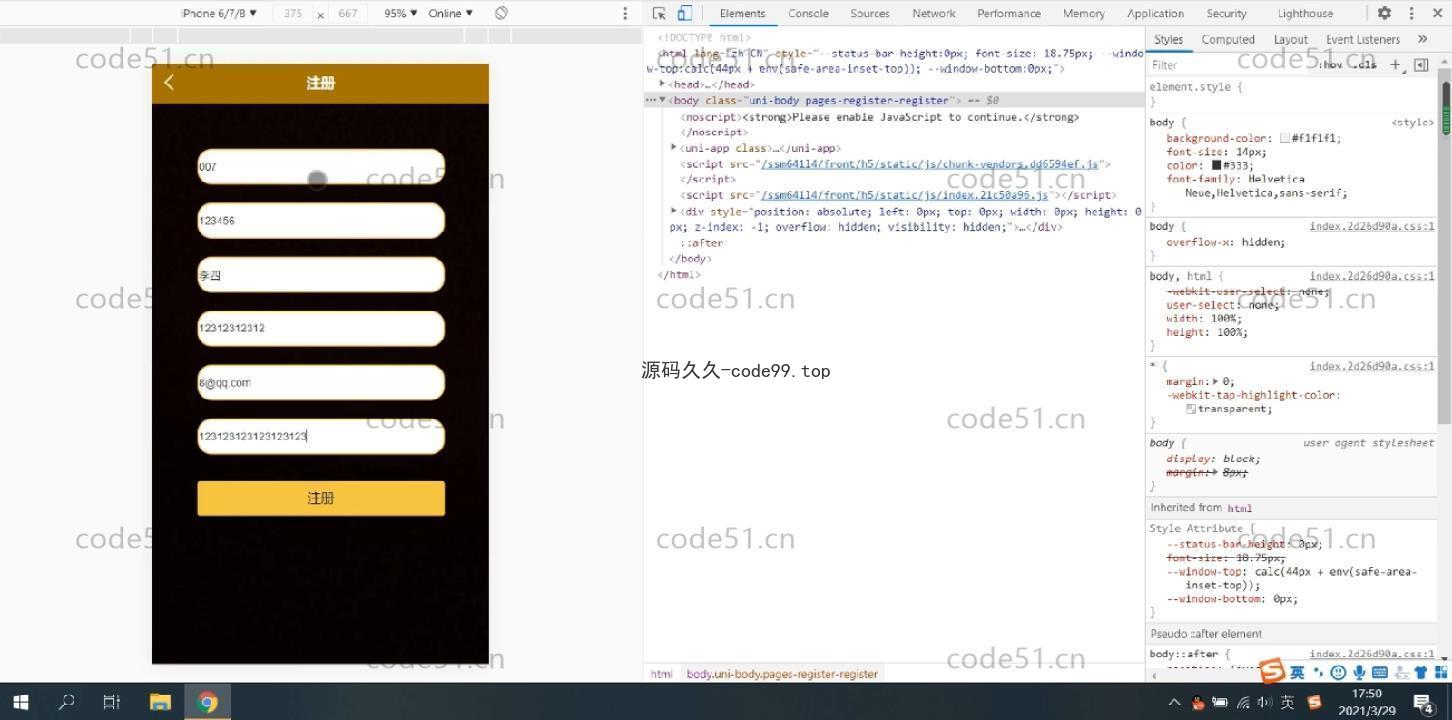The image size is (1452, 720).
Task: Click the new style rule plus icon
Action: click(x=1395, y=64)
